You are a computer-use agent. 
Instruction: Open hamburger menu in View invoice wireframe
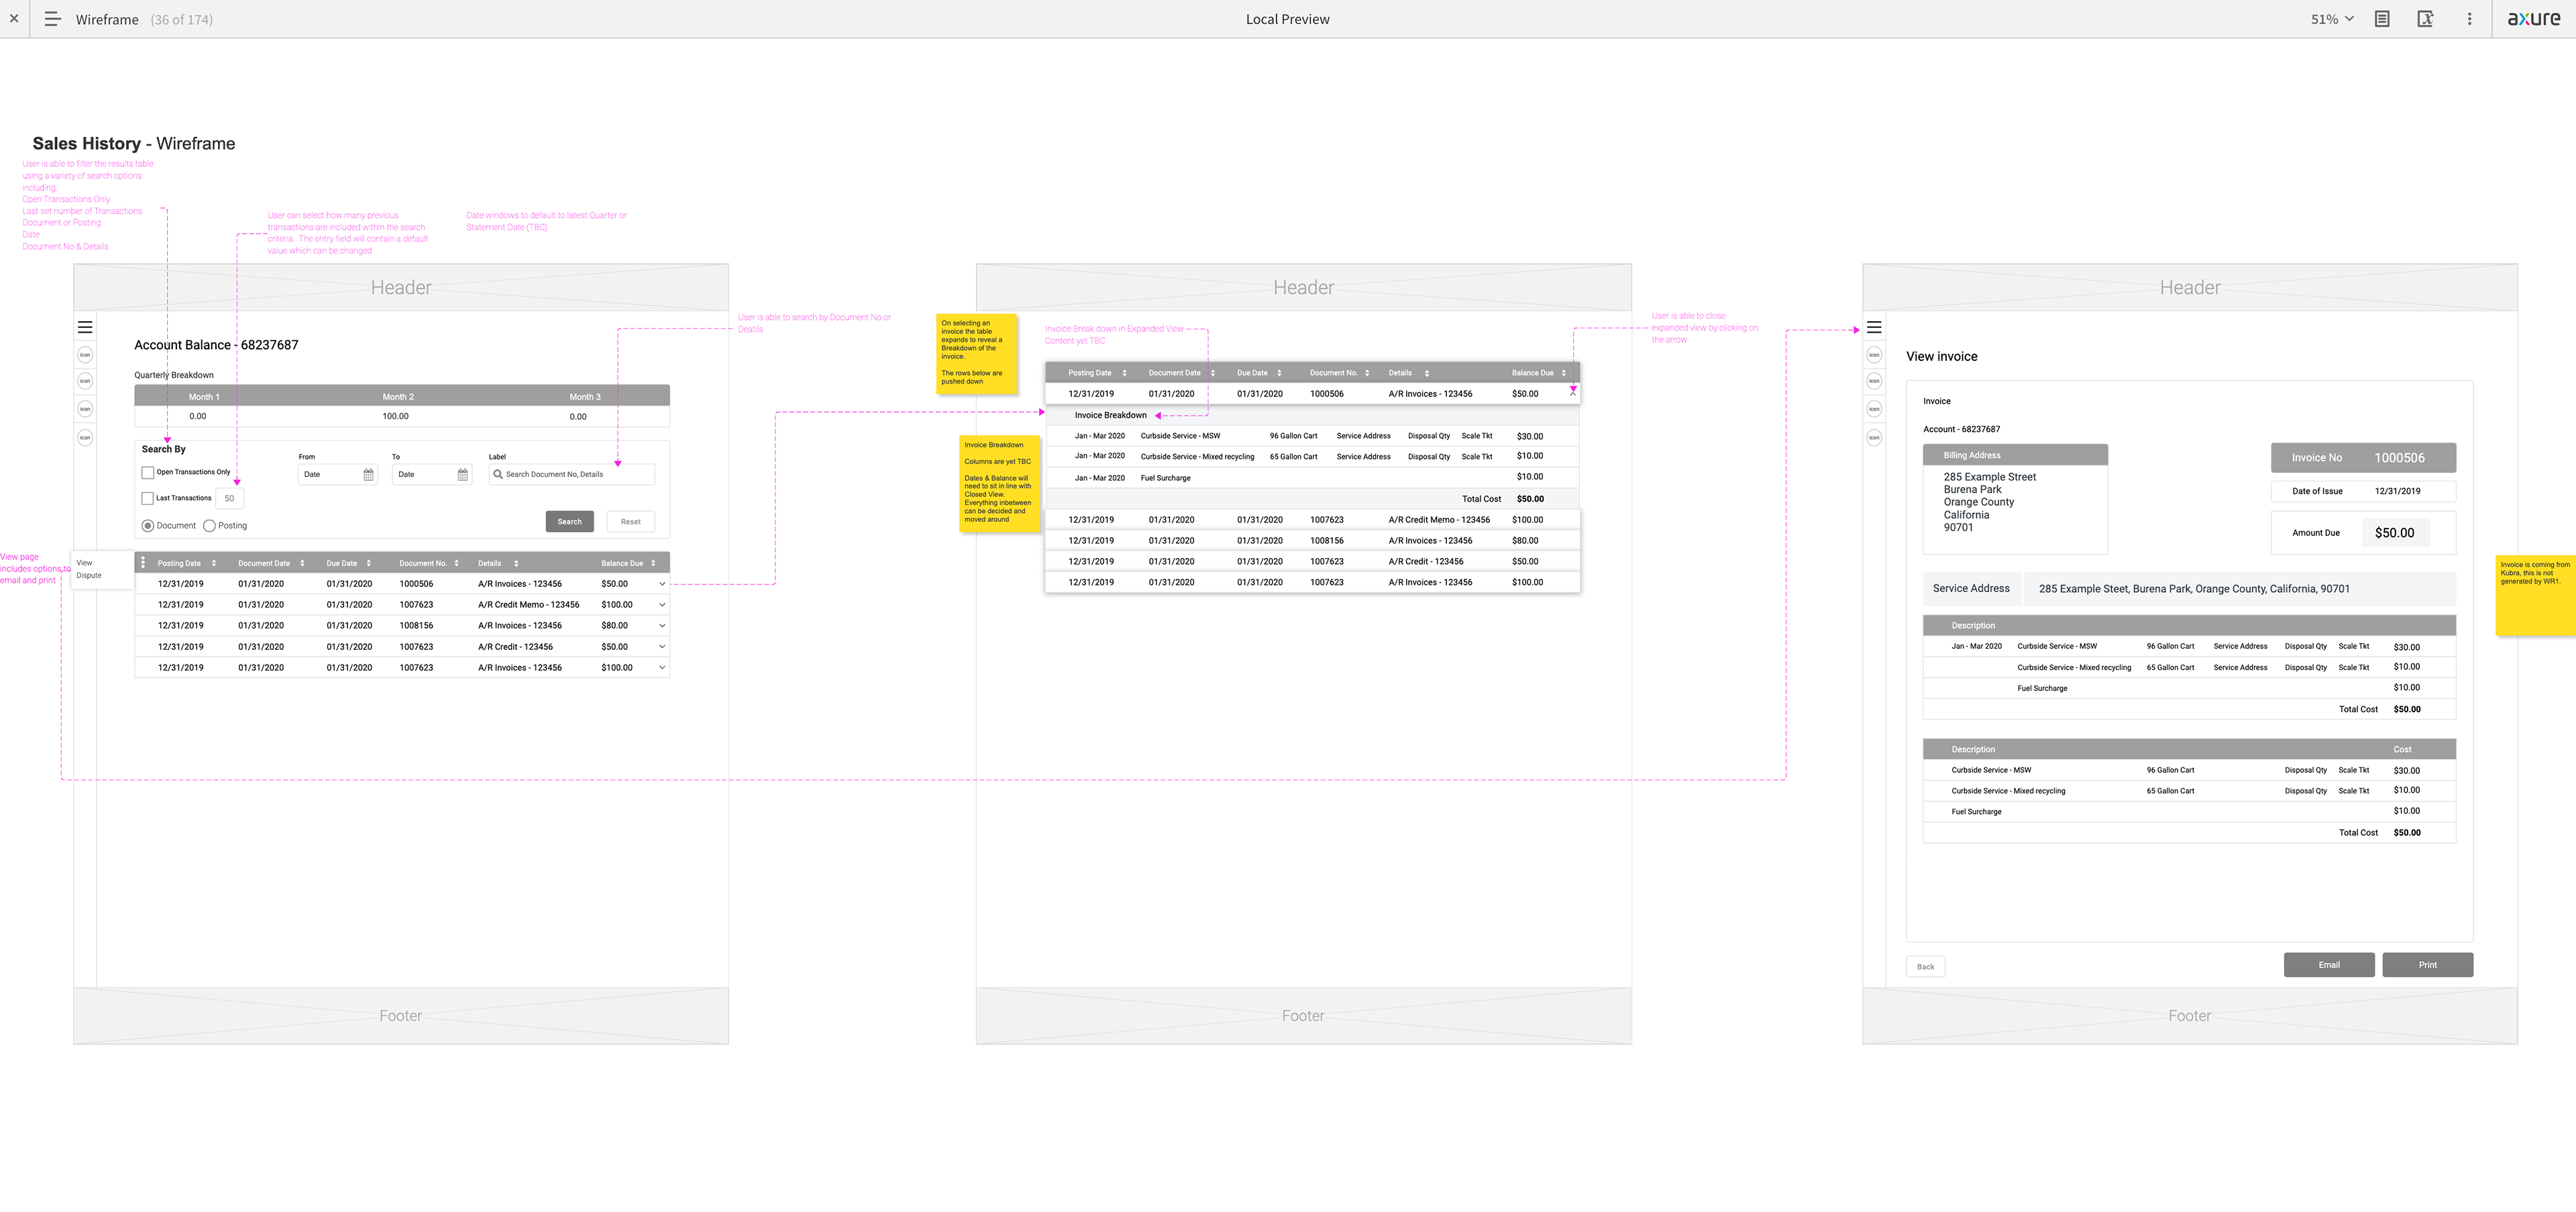click(1874, 327)
